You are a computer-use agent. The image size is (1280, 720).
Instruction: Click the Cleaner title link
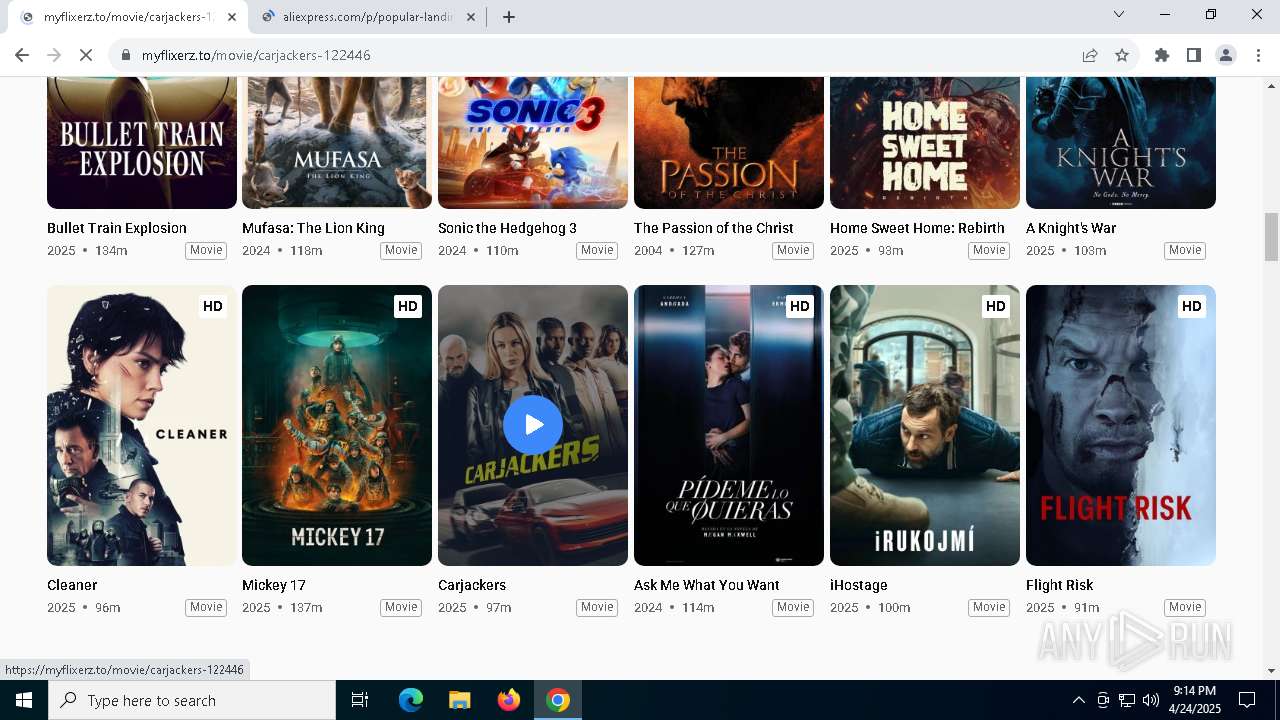(x=72, y=585)
